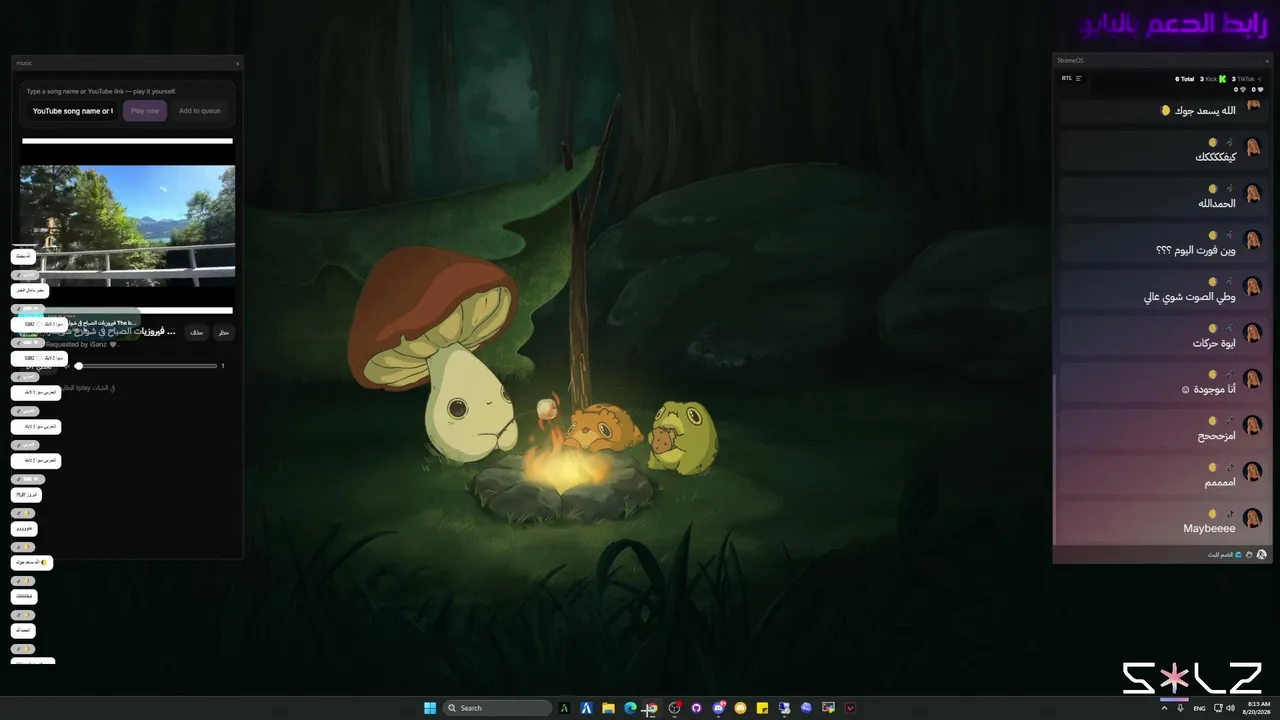Click the green Kick icon in chat header

[1222, 78]
